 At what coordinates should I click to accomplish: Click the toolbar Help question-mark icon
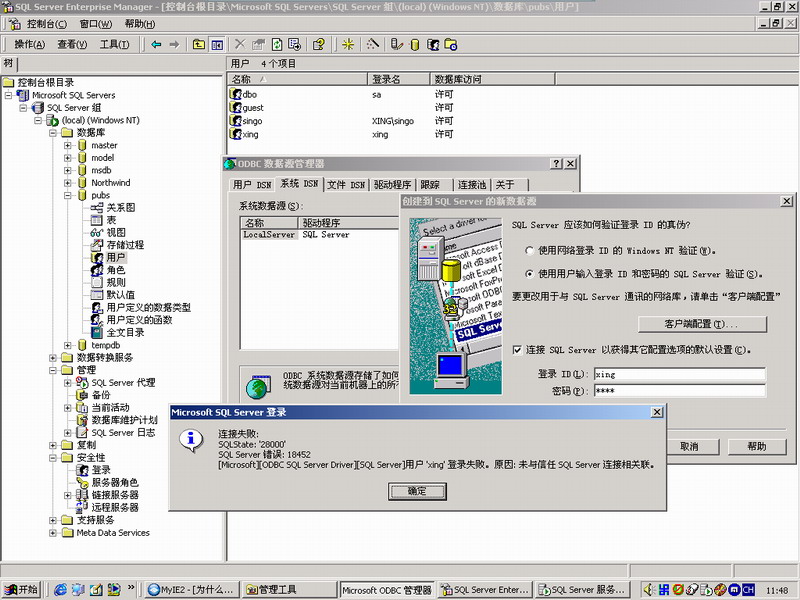[319, 45]
